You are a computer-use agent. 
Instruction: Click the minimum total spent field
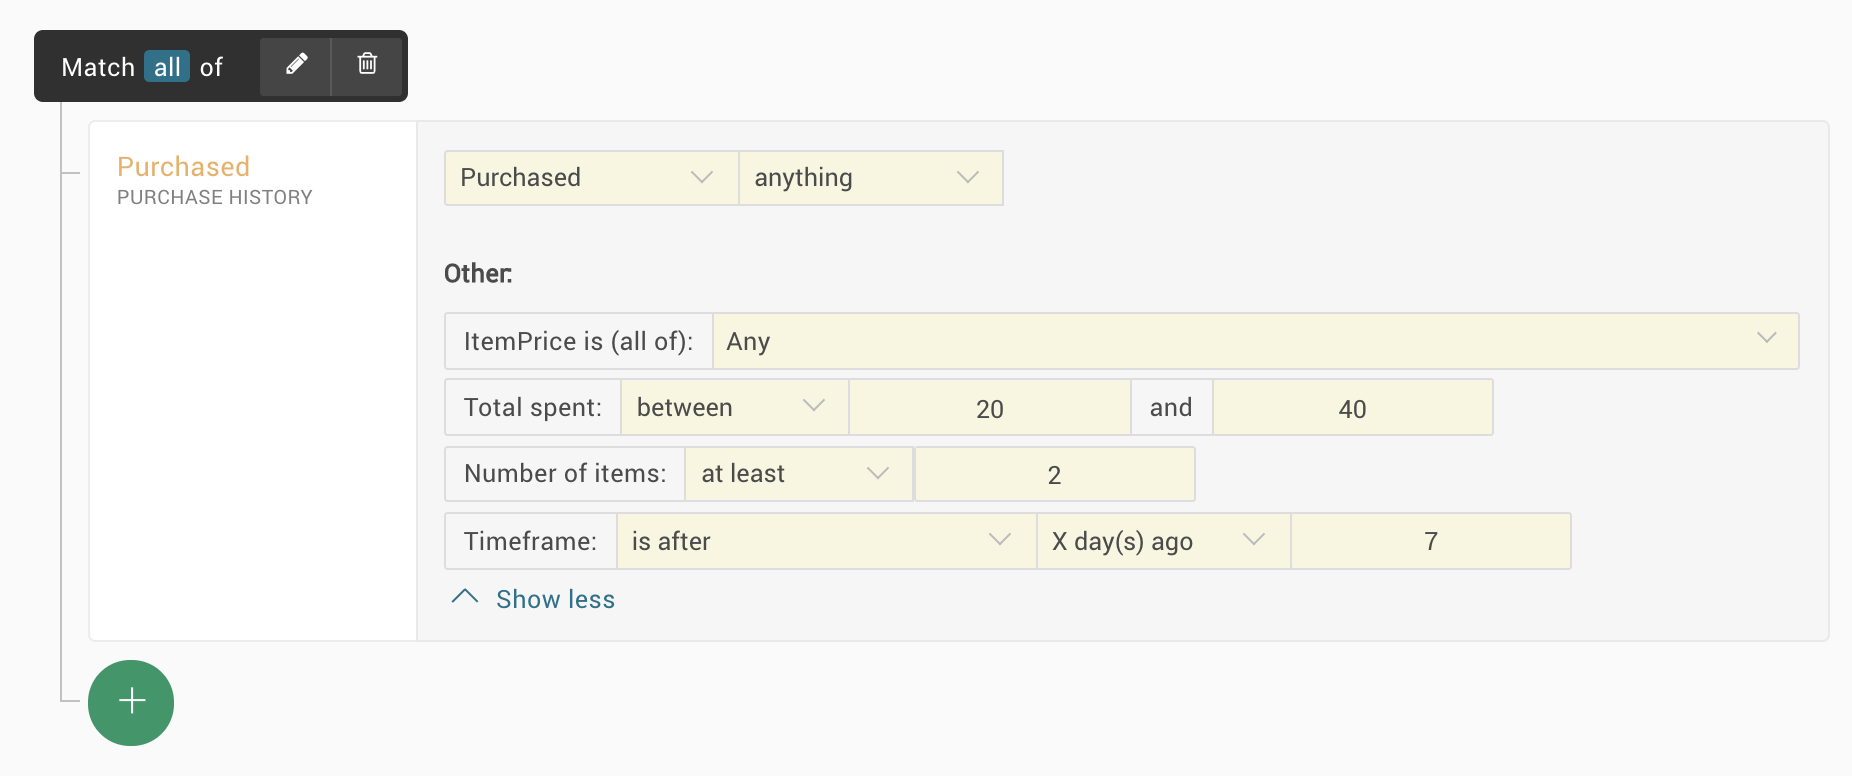(989, 408)
